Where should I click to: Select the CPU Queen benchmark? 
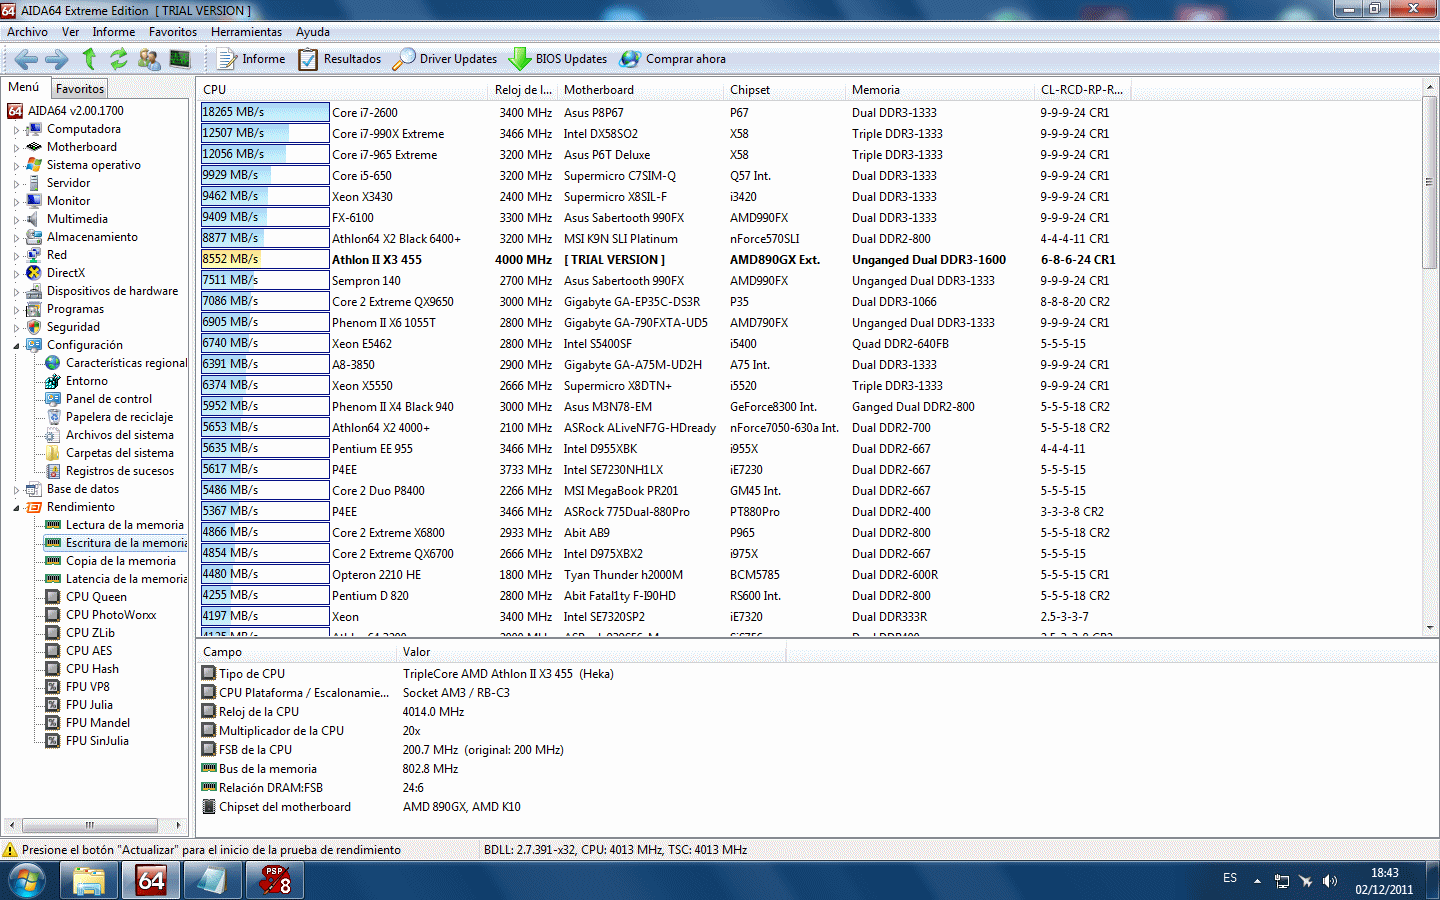coord(96,597)
